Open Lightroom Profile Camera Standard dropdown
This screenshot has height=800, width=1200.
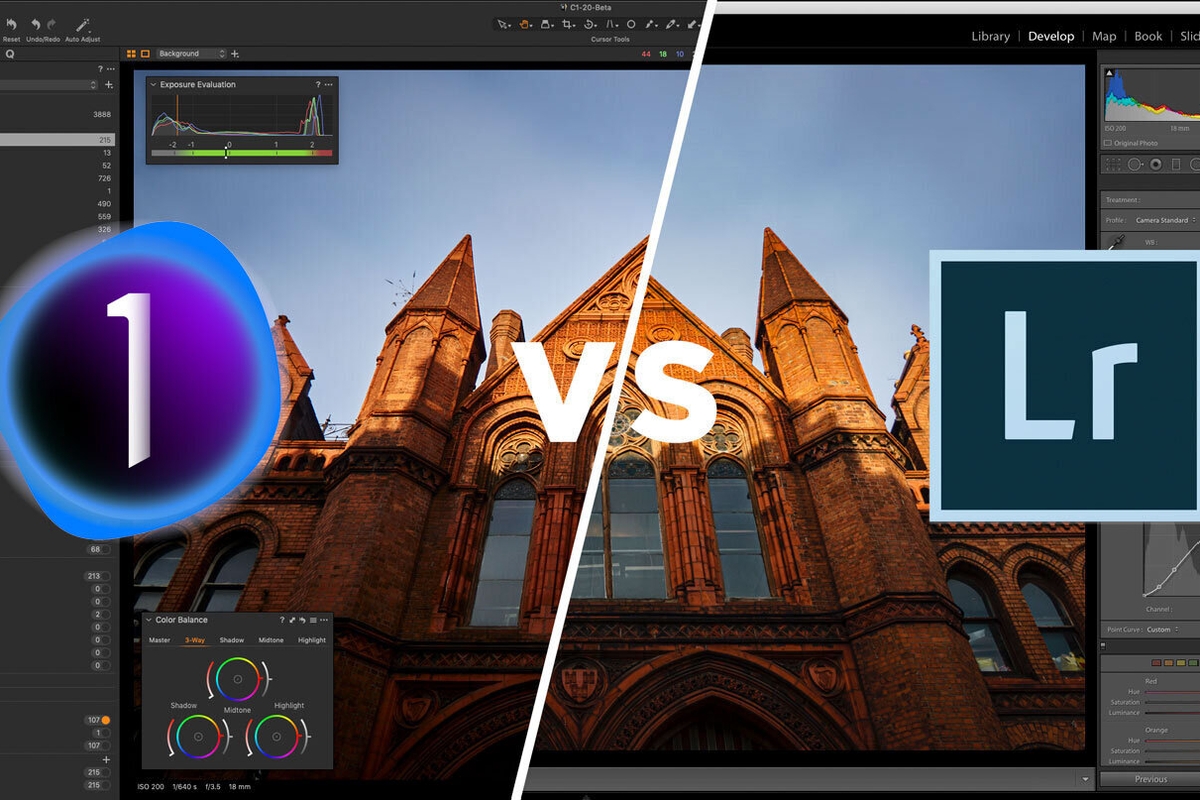tap(1165, 220)
